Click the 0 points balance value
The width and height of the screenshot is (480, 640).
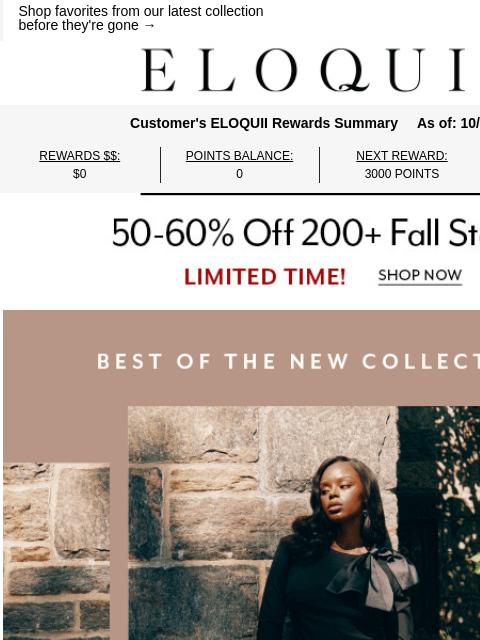point(239,174)
